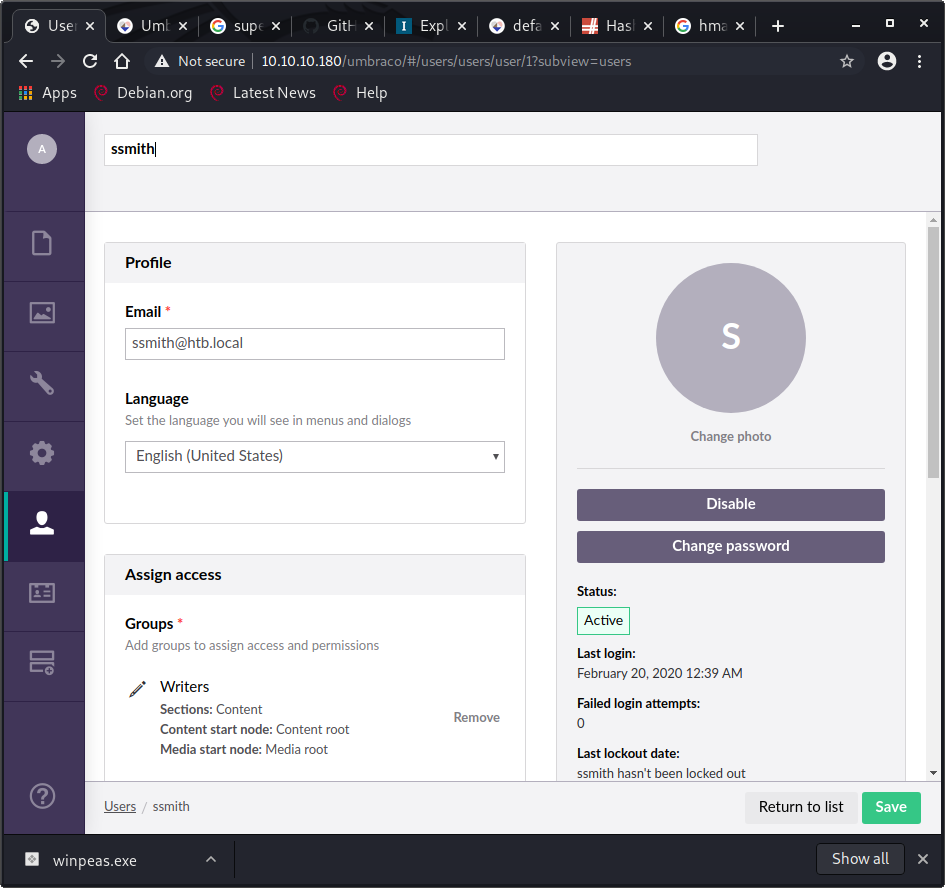Image resolution: width=945 pixels, height=888 pixels.
Task: Click the Users breadcrumb link
Action: click(120, 806)
